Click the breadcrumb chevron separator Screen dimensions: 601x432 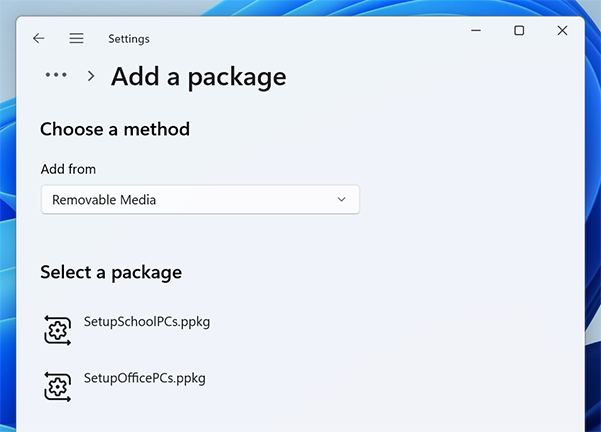[x=91, y=76]
